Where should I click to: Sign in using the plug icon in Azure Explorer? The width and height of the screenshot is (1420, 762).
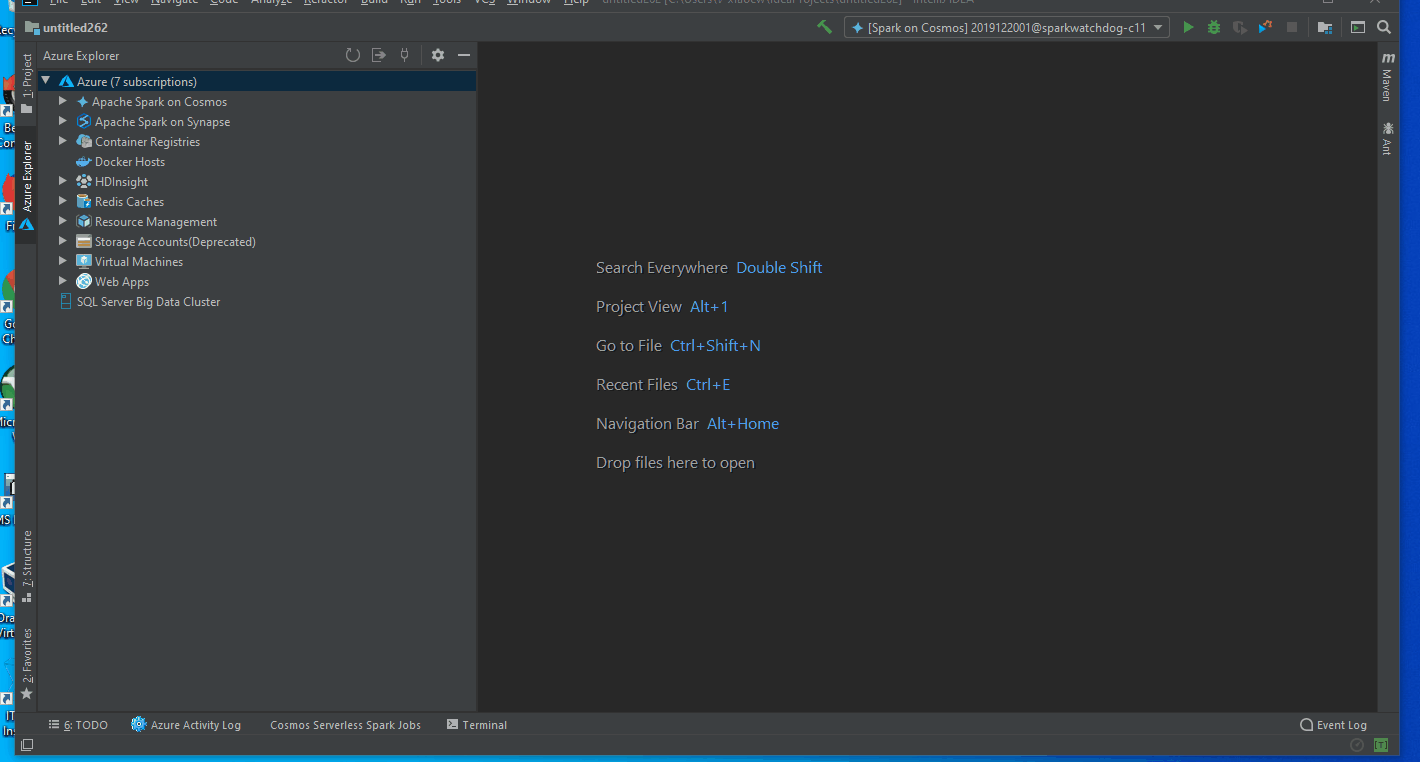click(x=404, y=55)
